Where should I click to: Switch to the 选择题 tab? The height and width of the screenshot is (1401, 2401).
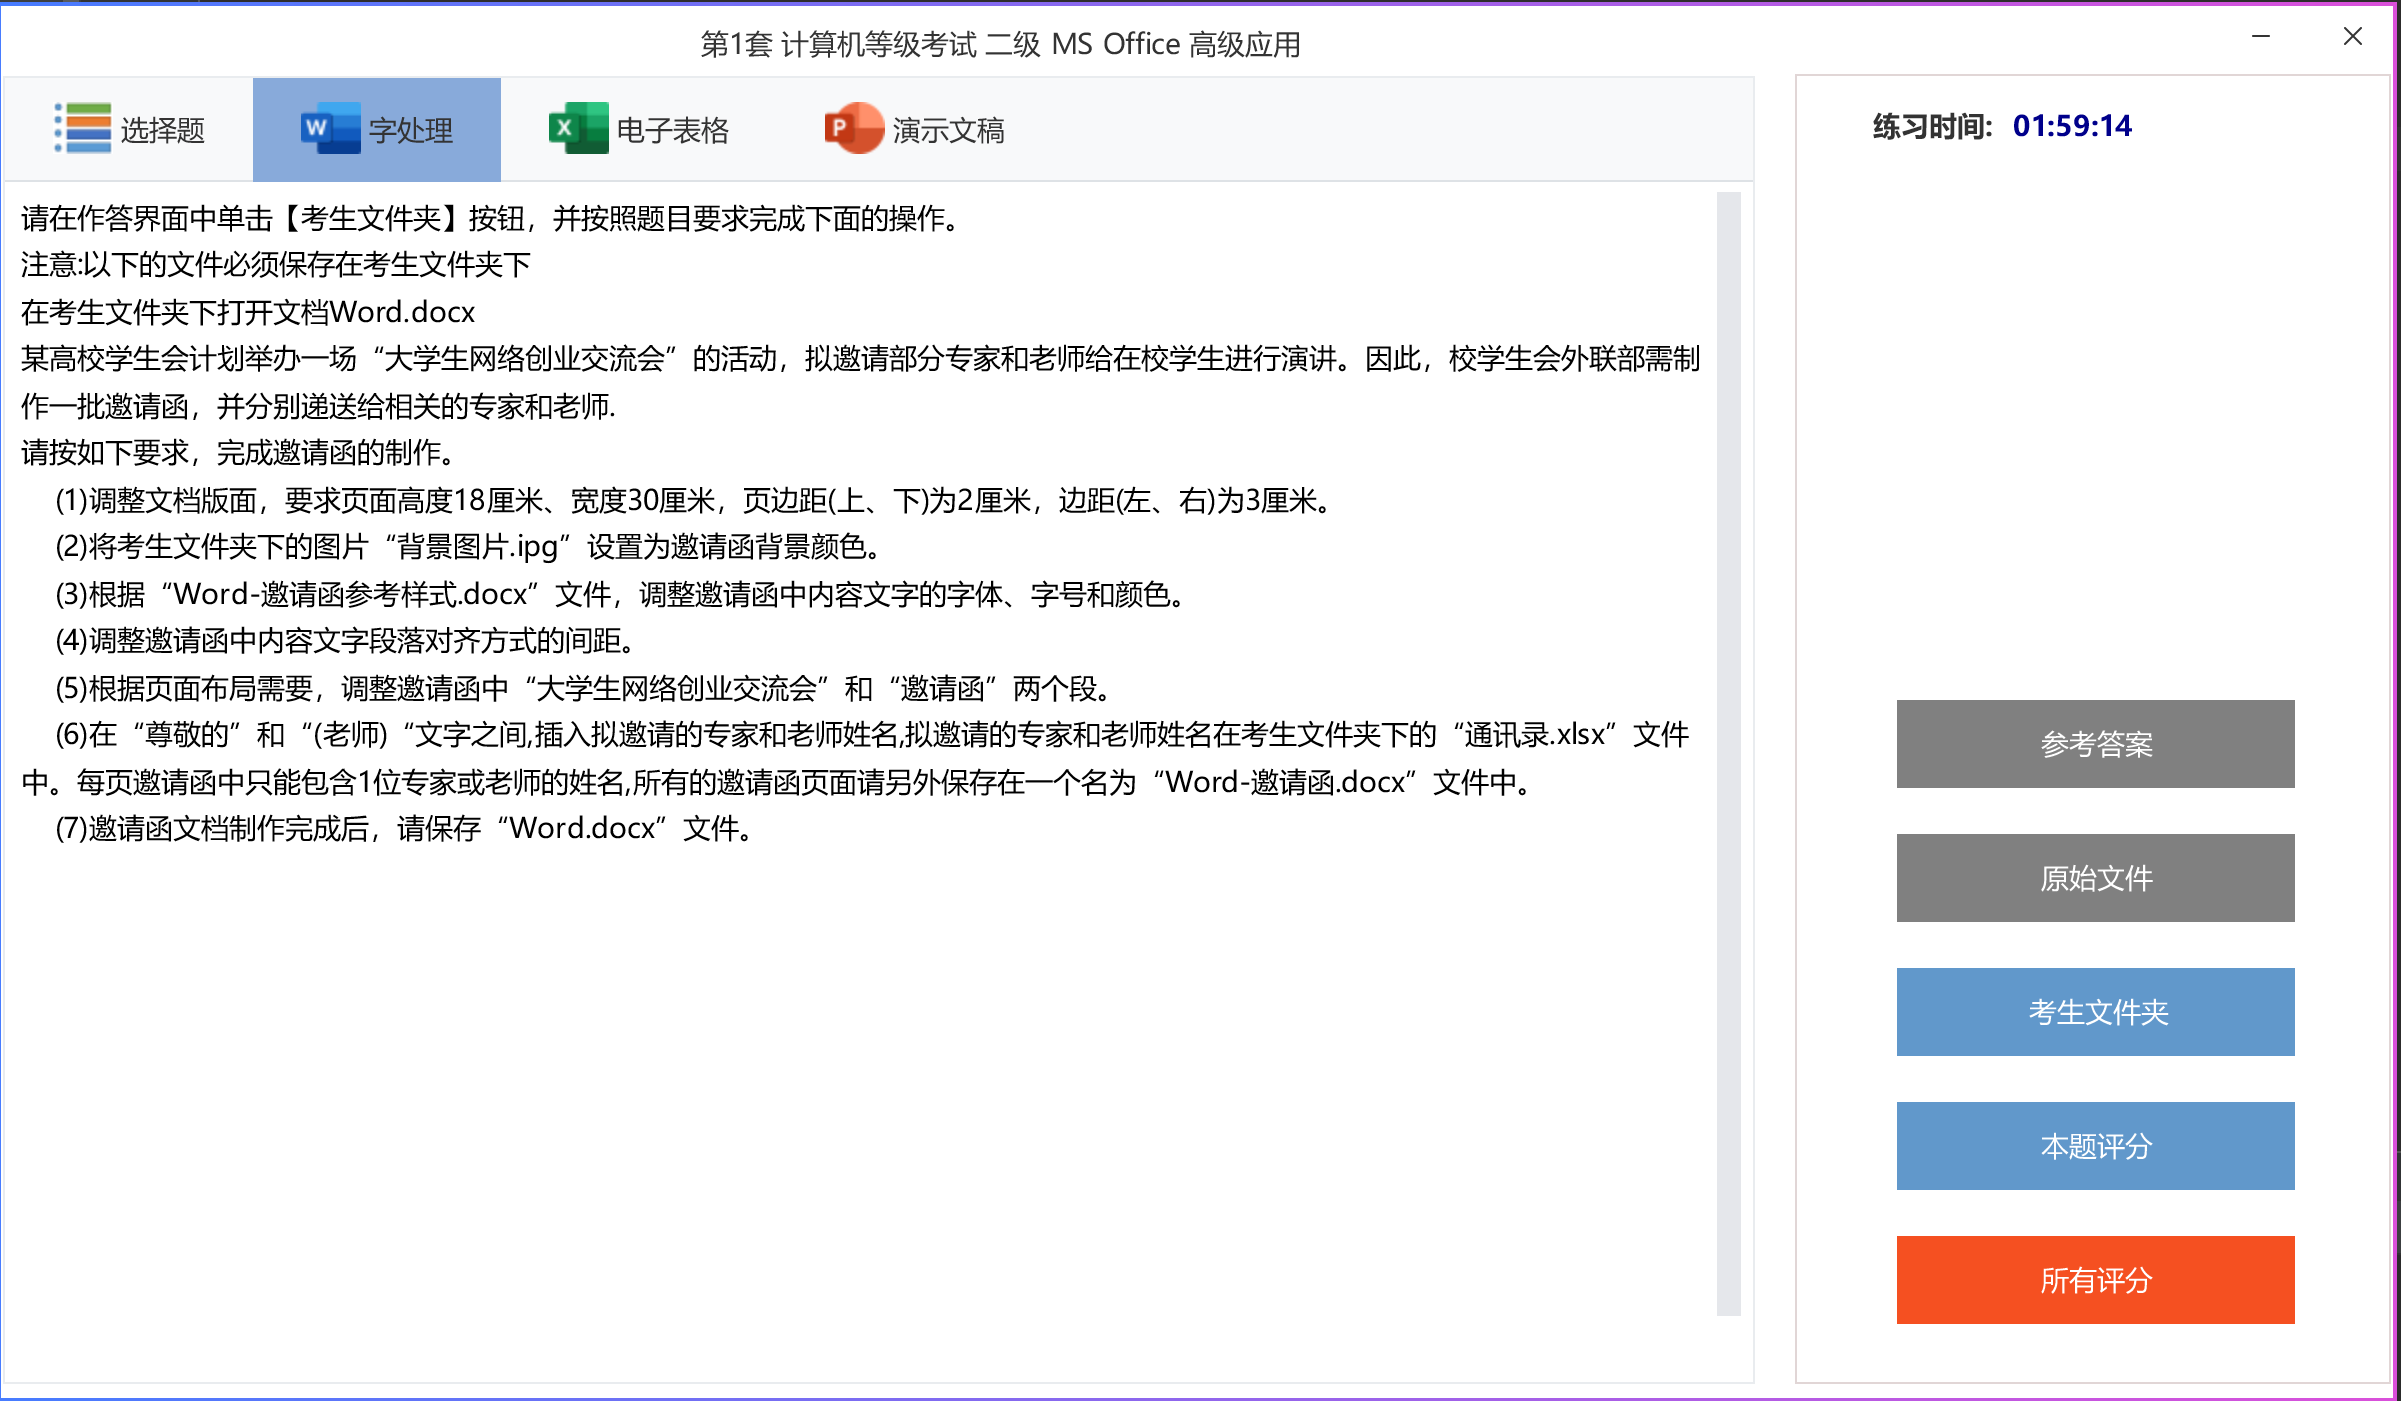coord(162,131)
